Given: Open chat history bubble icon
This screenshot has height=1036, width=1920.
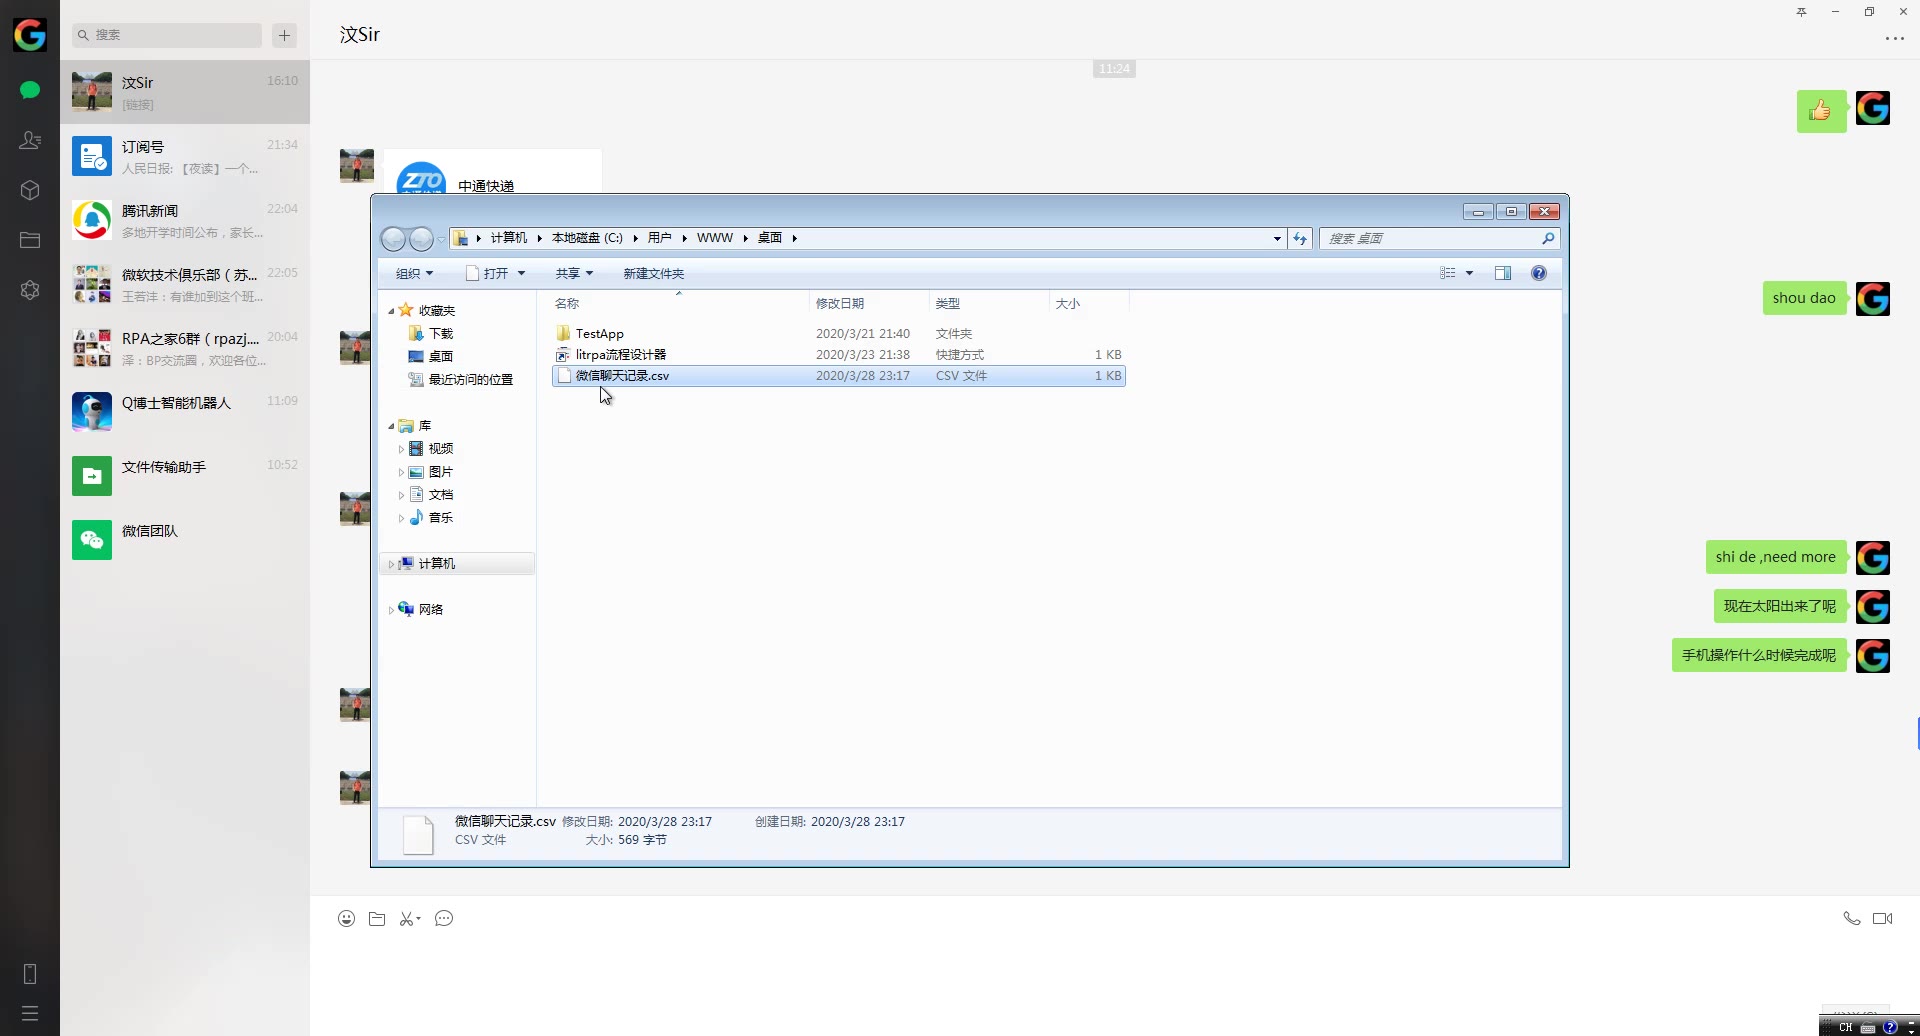Looking at the screenshot, I should [444, 918].
